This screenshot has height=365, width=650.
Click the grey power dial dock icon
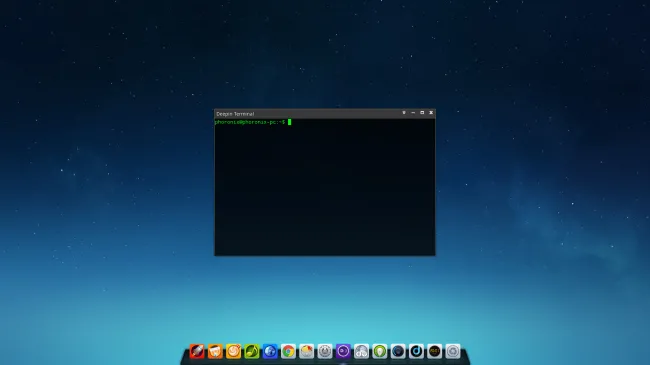[x=325, y=351]
